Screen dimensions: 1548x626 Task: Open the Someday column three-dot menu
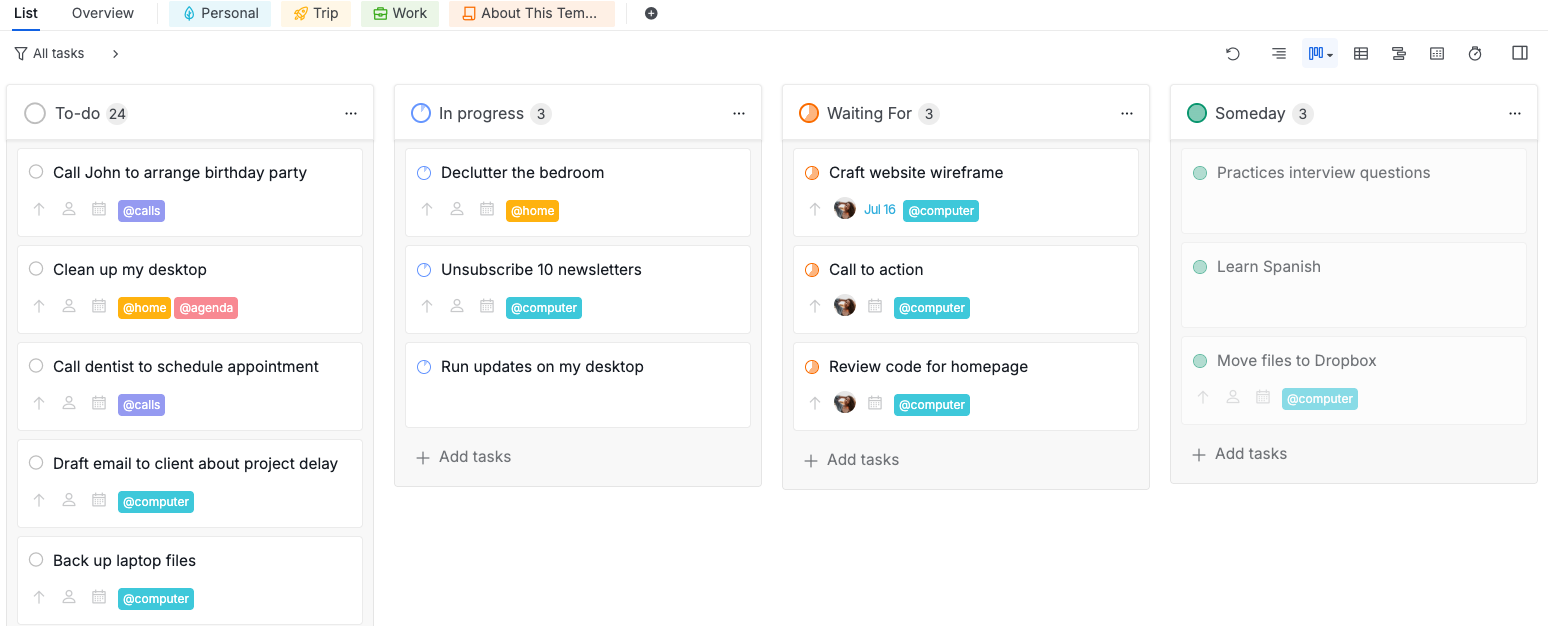coord(1515,114)
